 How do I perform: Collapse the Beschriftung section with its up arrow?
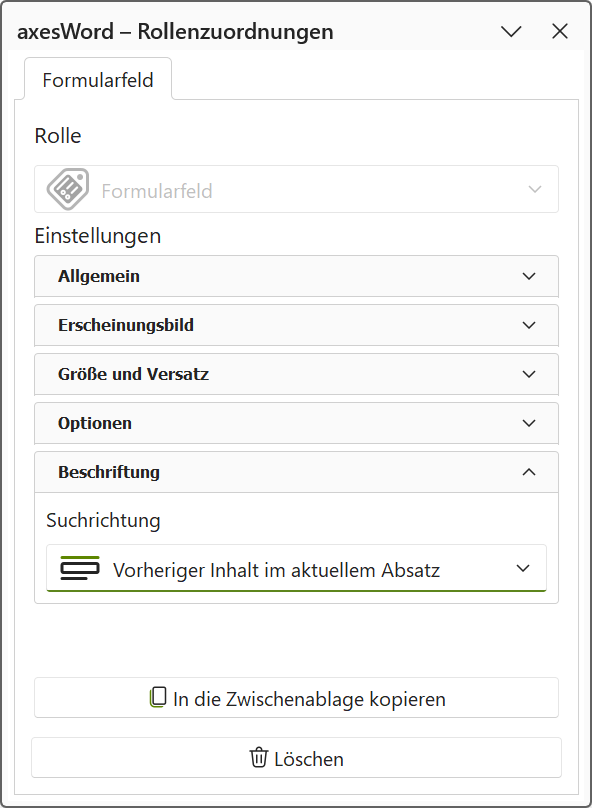(x=529, y=472)
